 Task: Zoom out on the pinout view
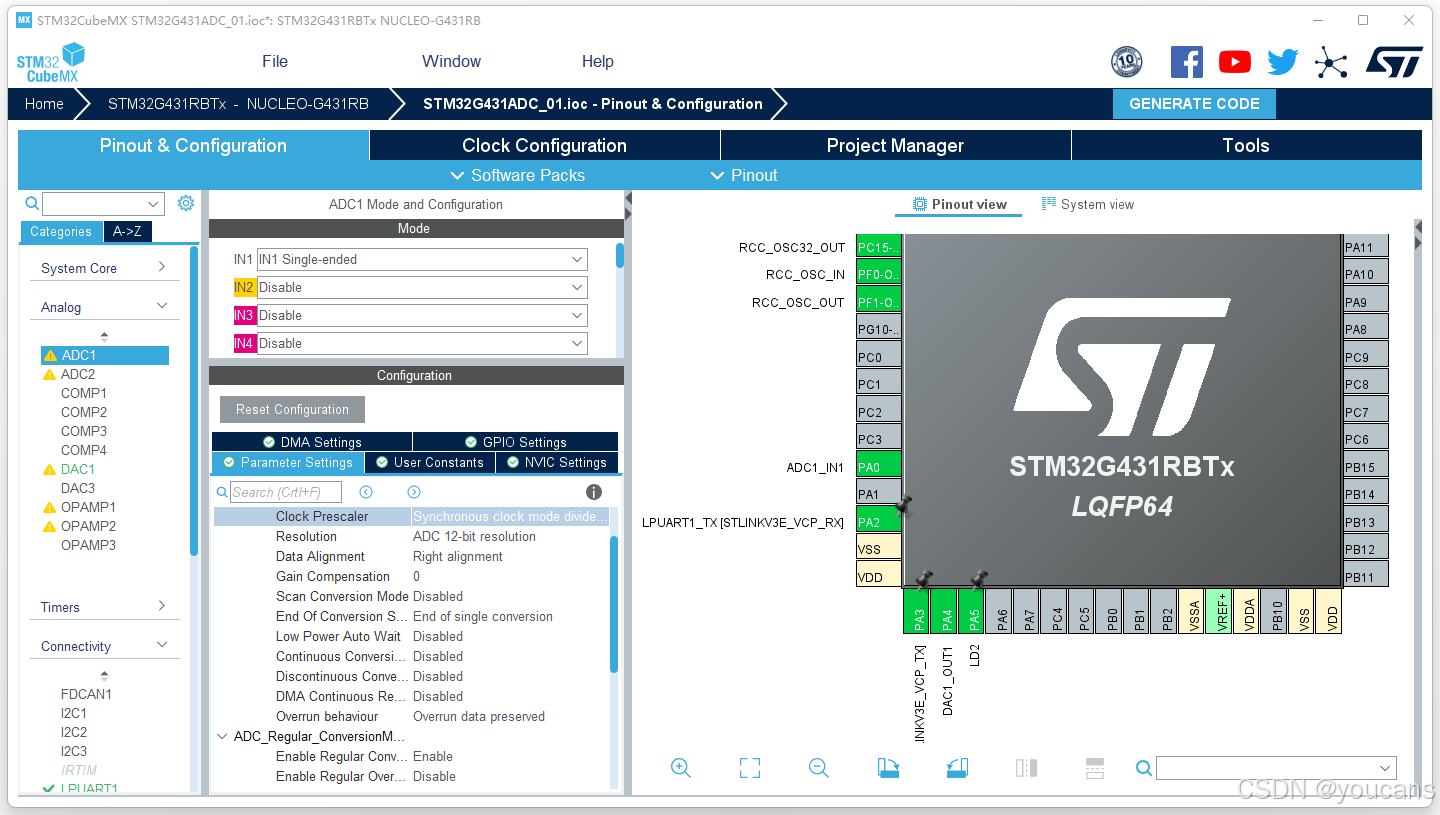click(x=819, y=768)
